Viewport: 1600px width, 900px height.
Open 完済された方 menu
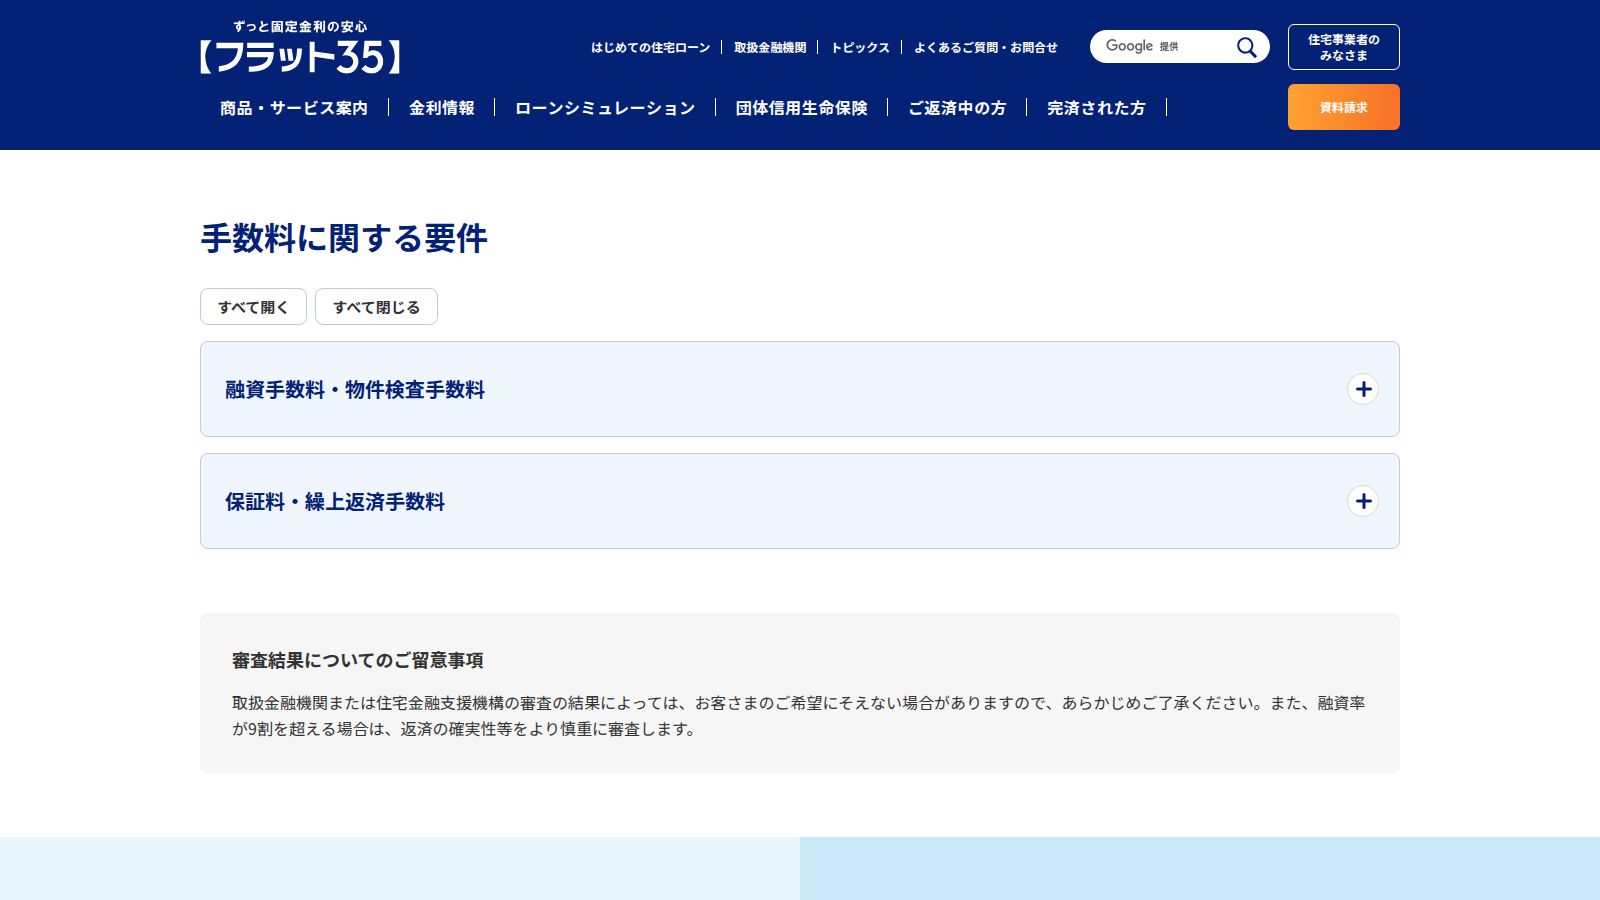[x=1096, y=108]
